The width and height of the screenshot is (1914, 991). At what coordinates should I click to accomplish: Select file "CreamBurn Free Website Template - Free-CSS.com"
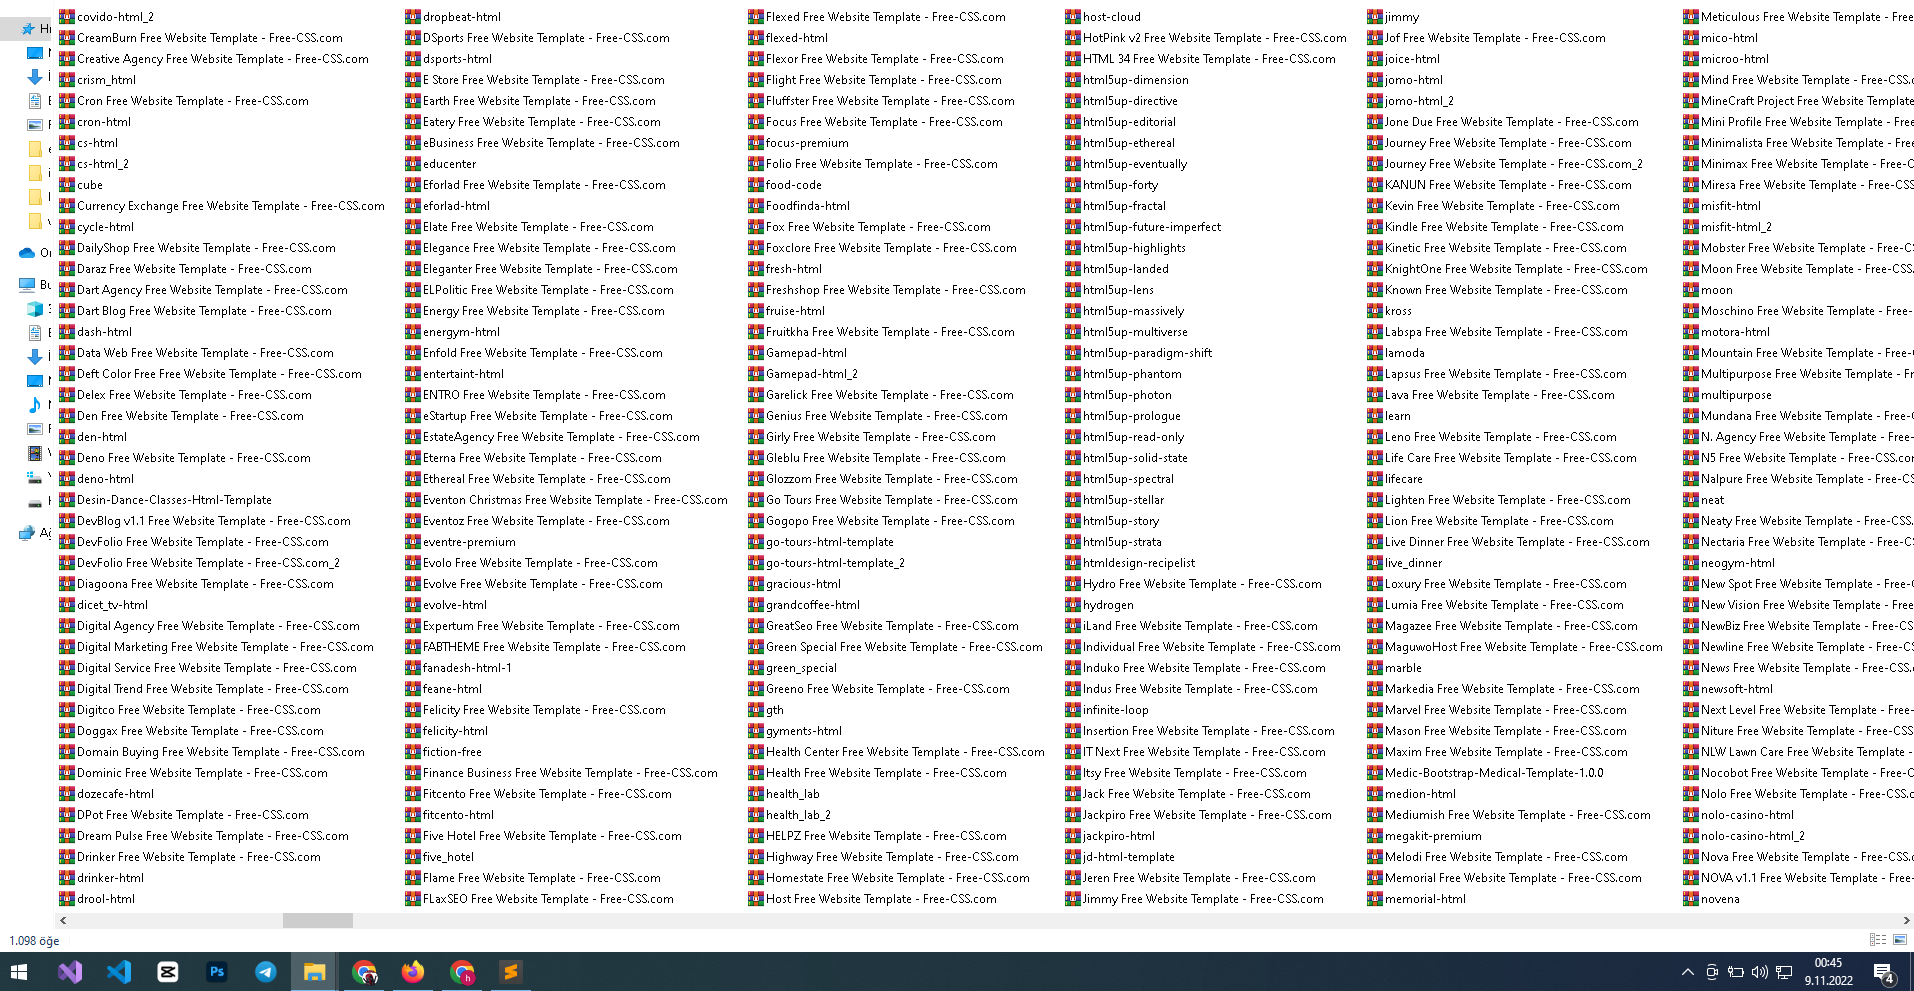point(201,38)
